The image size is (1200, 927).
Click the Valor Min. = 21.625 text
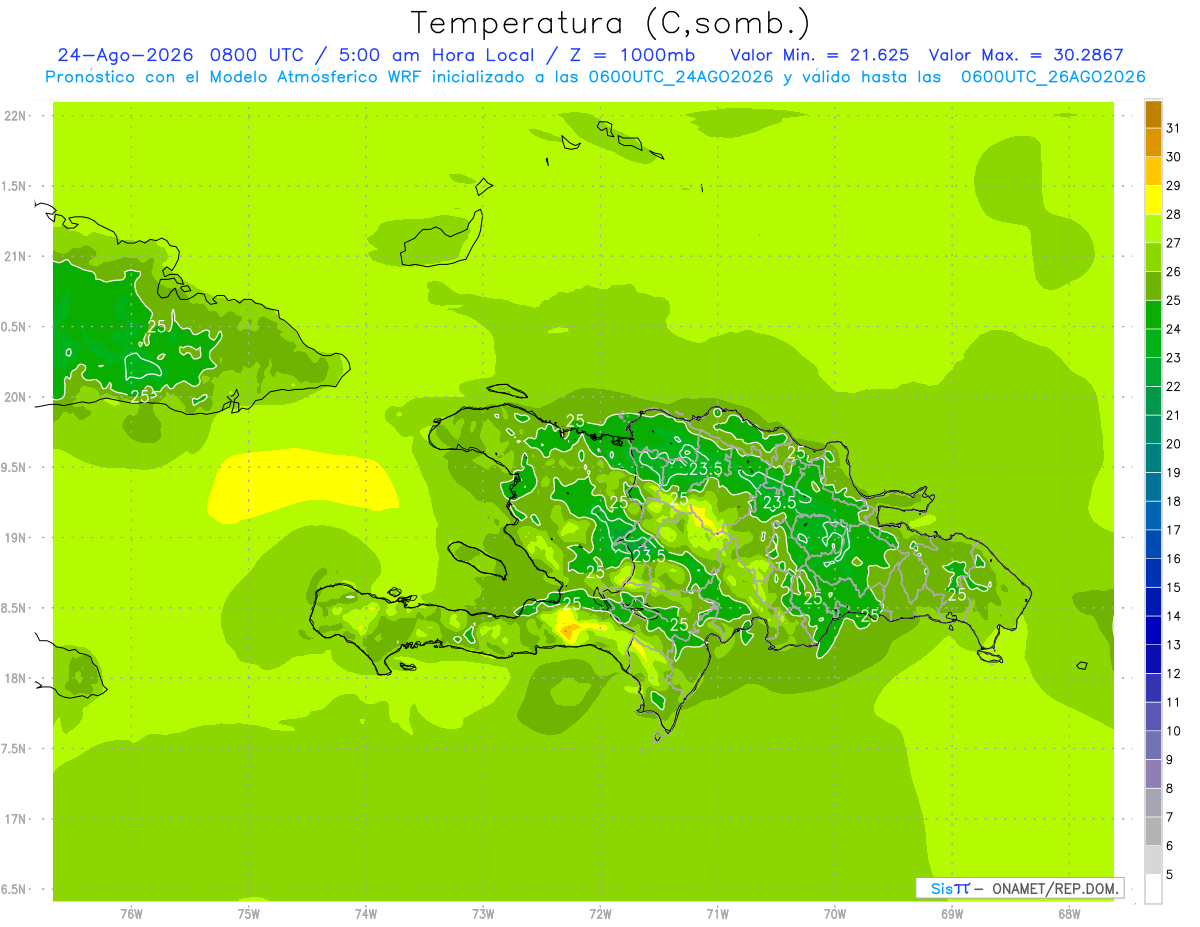(x=819, y=55)
